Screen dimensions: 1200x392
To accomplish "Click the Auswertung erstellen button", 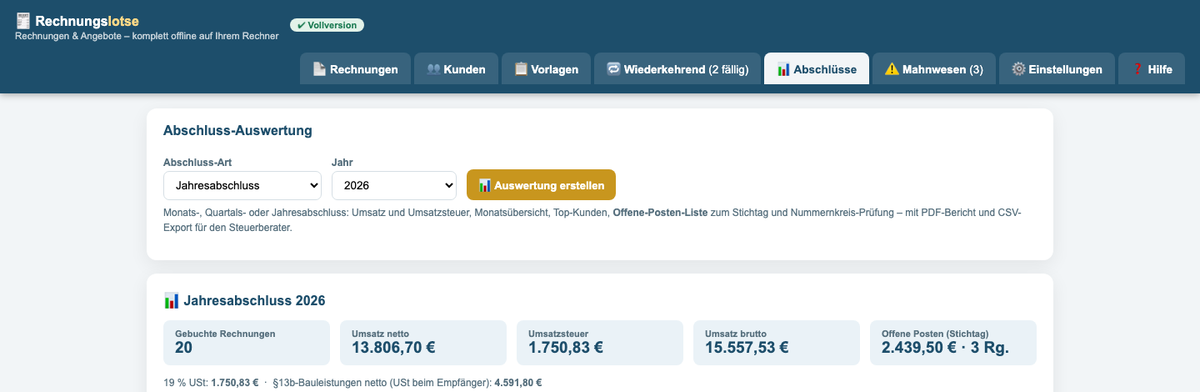I will coord(541,185).
